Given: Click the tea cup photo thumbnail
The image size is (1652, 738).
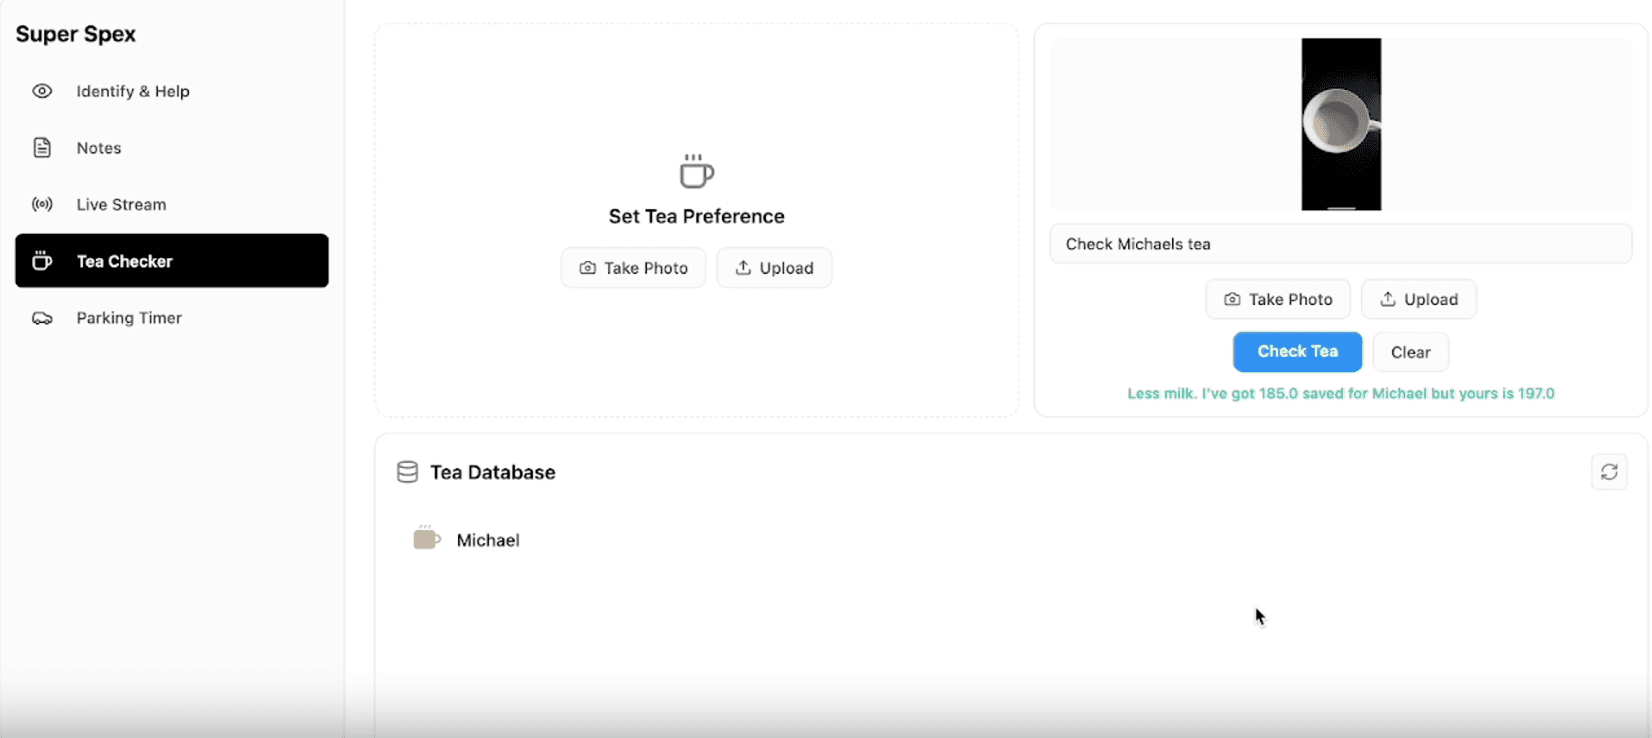Looking at the screenshot, I should coord(1340,124).
